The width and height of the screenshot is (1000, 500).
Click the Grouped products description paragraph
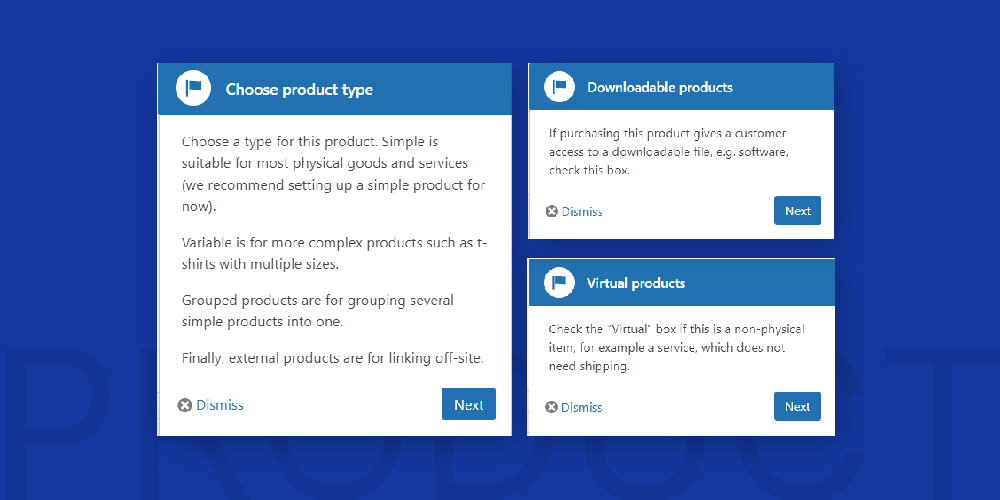pos(318,311)
